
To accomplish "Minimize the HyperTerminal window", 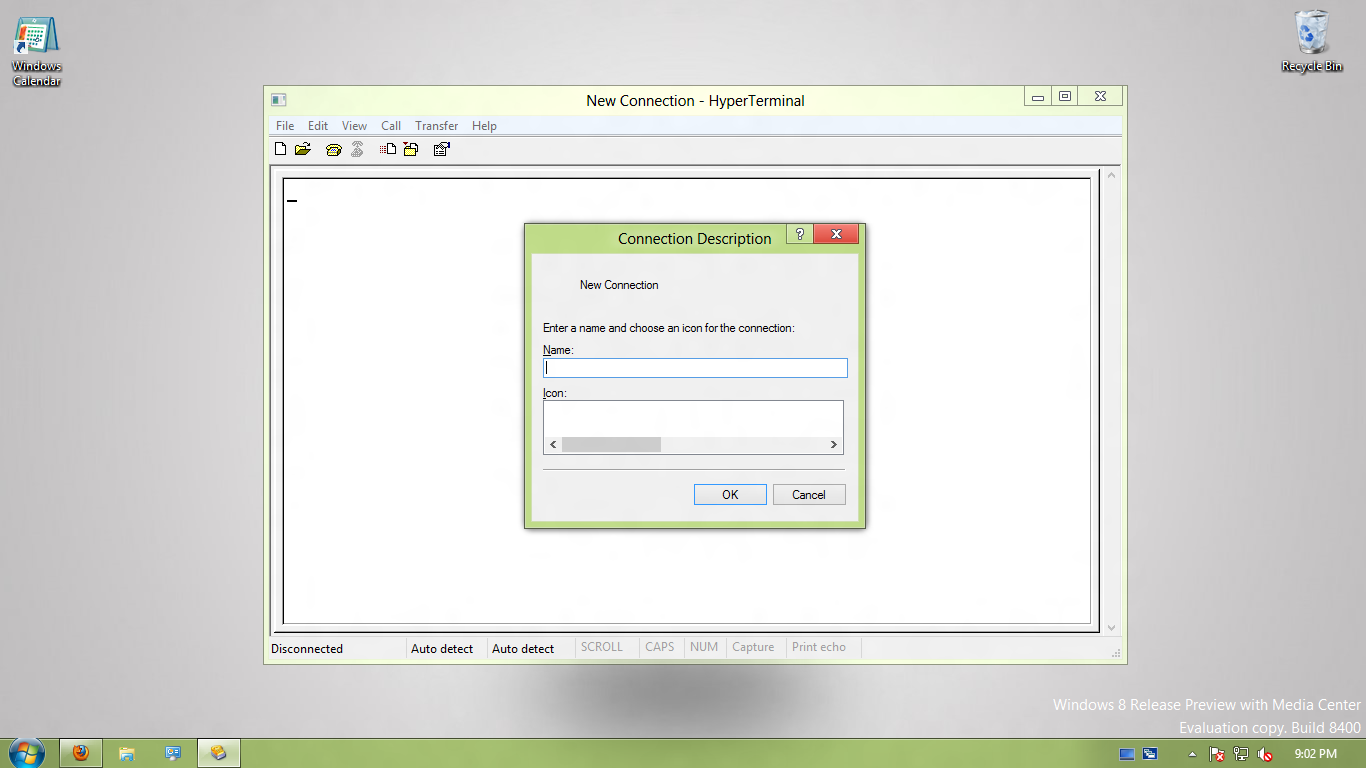I will tap(1038, 96).
